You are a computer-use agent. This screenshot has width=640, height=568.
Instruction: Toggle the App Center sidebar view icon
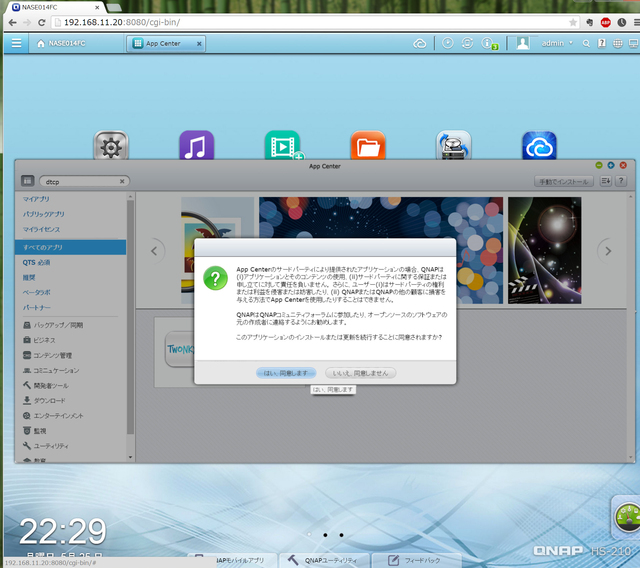(28, 181)
